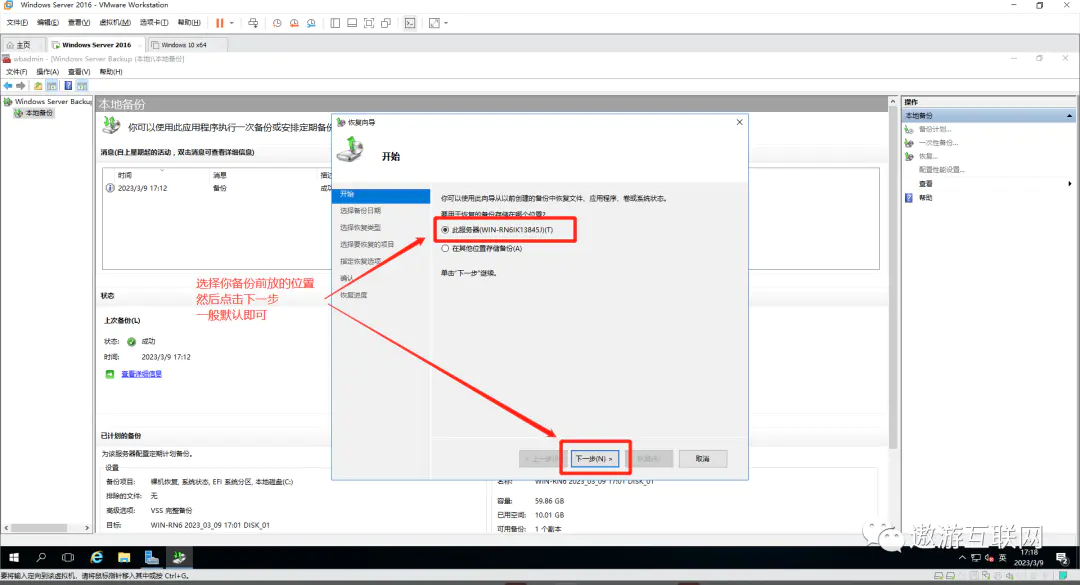Open VMware 选项卡(T) menu

(x=154, y=23)
